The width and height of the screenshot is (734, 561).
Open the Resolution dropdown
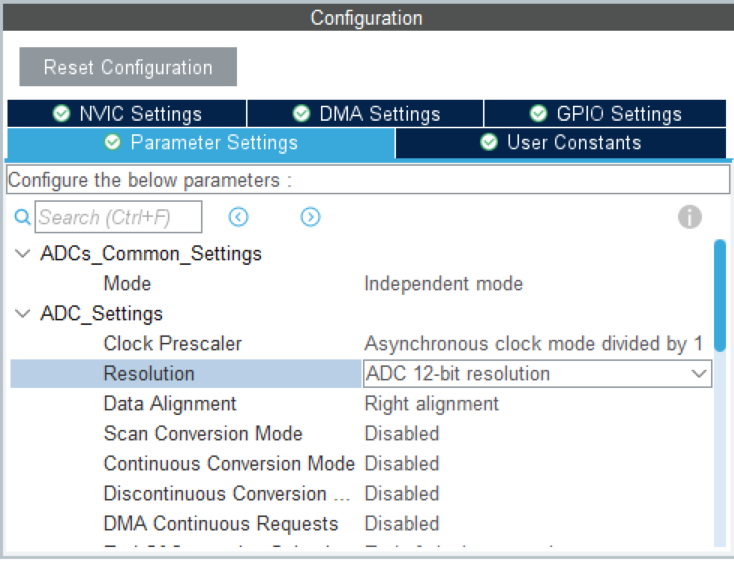coord(699,374)
